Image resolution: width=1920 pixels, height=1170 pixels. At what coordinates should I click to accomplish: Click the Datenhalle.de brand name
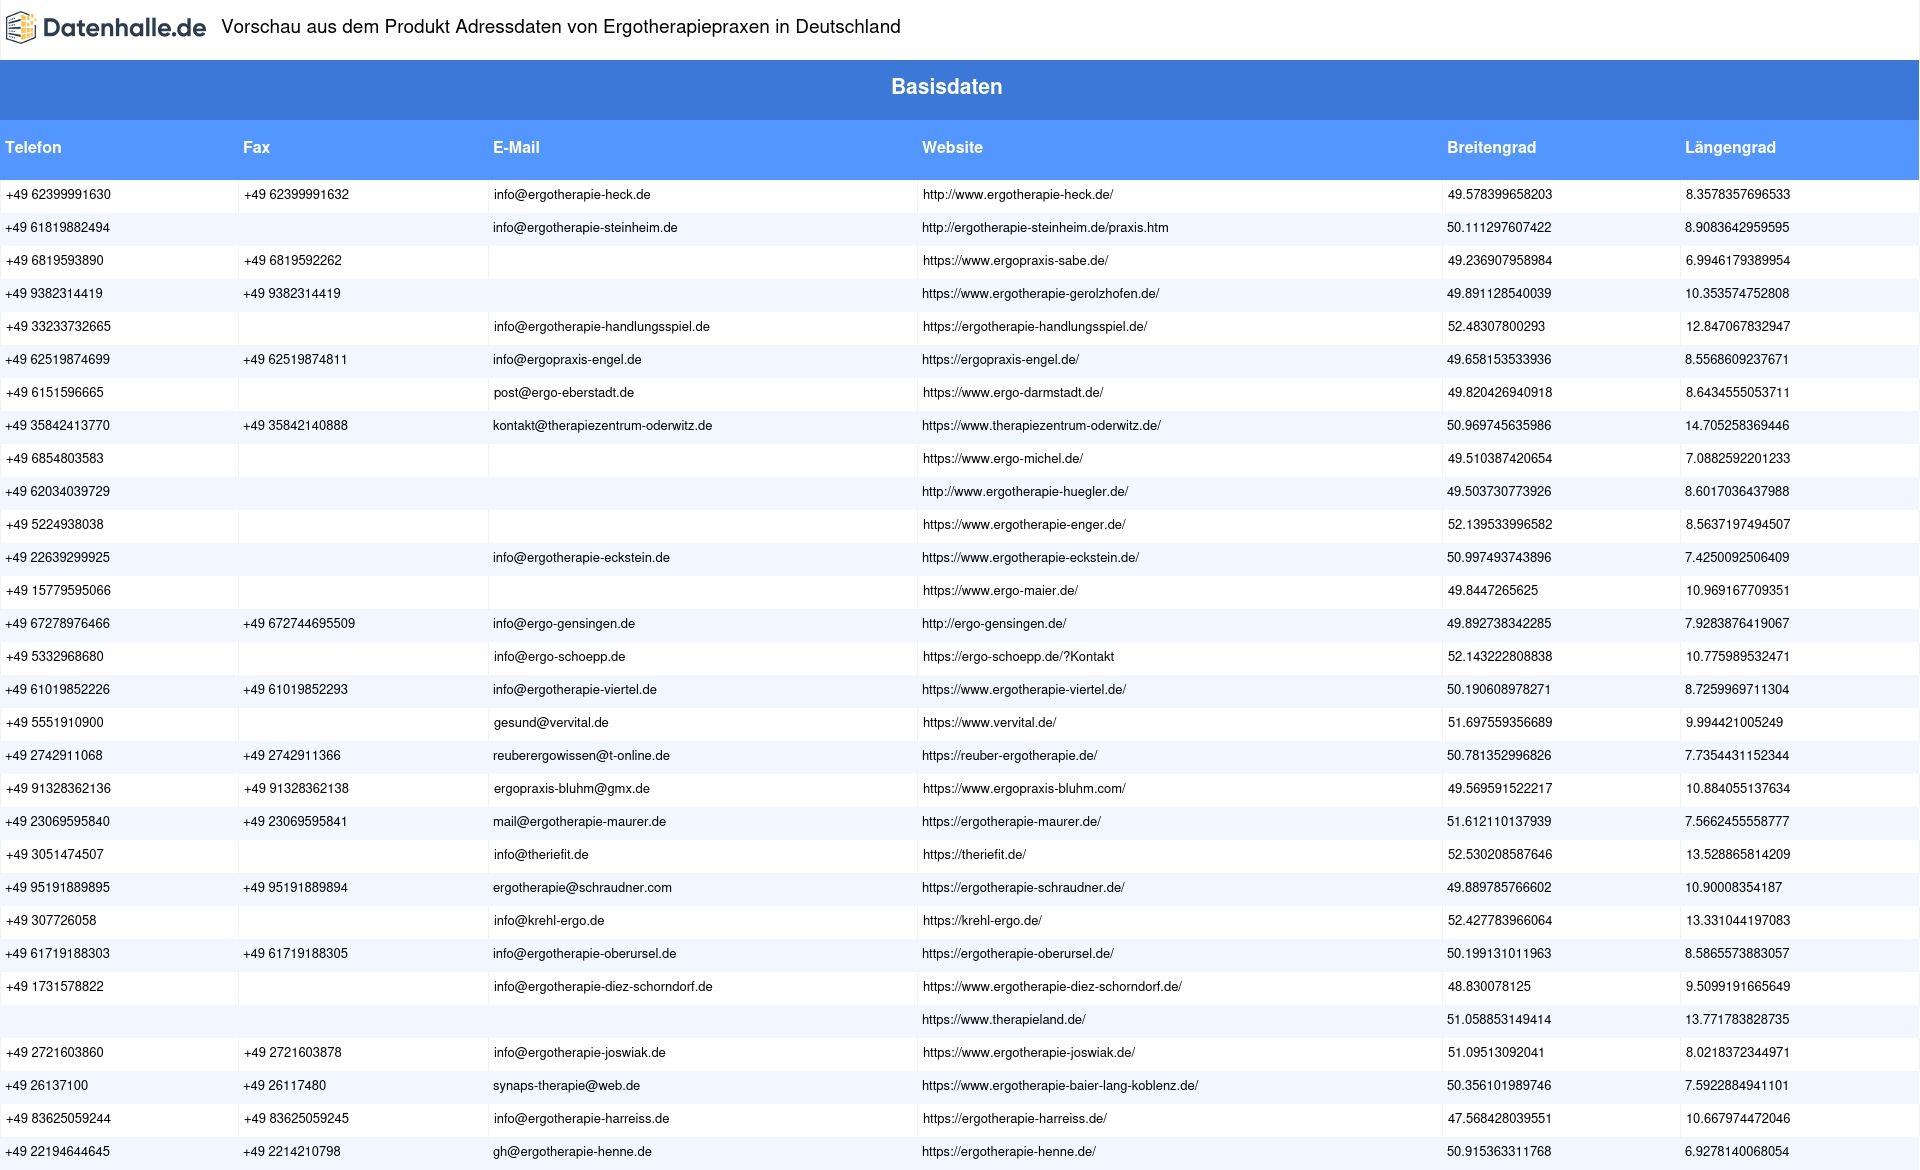[x=125, y=28]
